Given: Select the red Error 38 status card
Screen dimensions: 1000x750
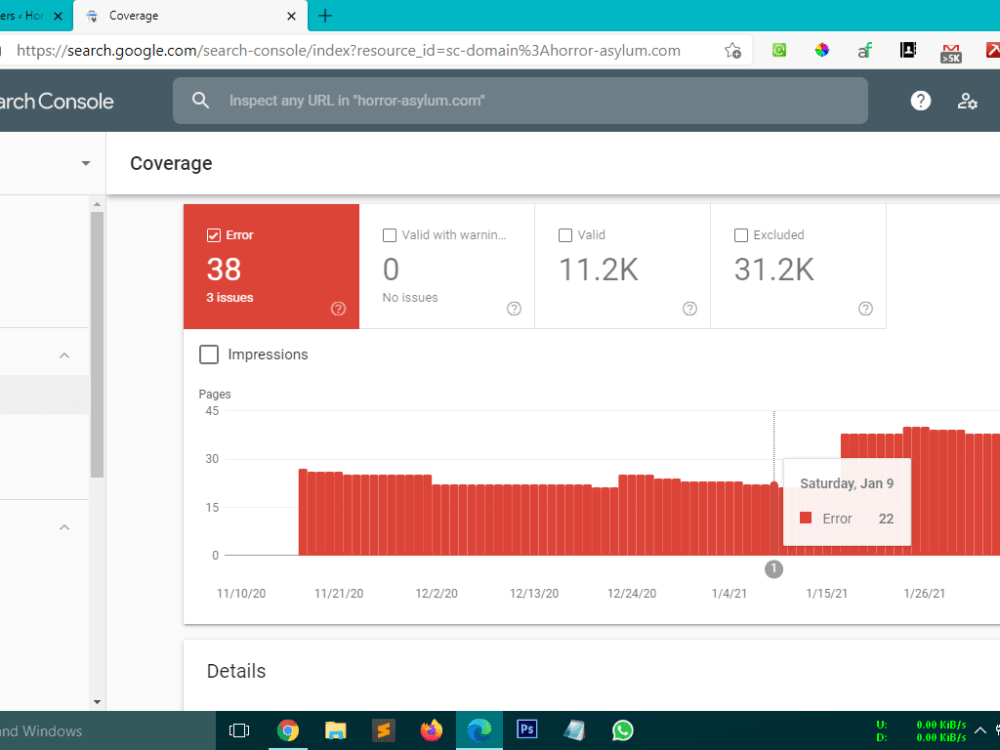Looking at the screenshot, I should [x=271, y=267].
